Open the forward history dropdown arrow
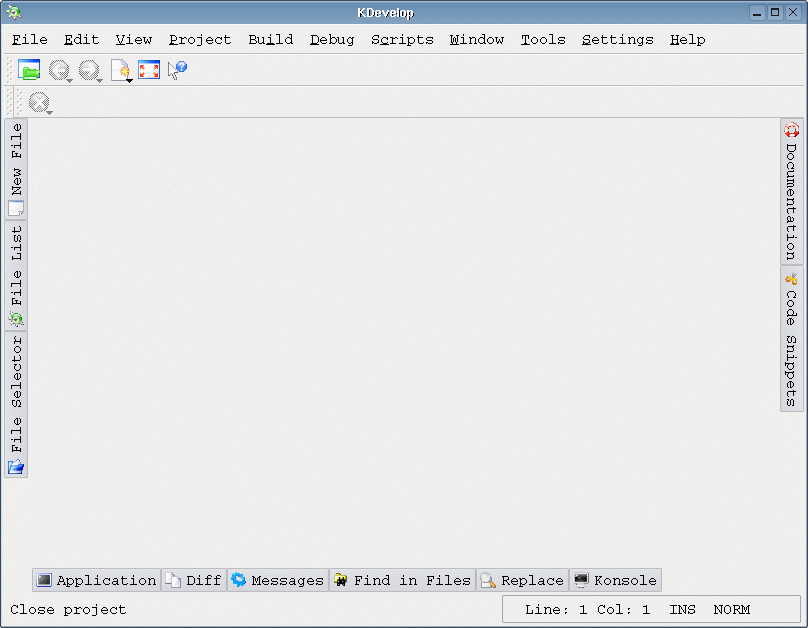Image resolution: width=808 pixels, height=628 pixels. [x=100, y=81]
